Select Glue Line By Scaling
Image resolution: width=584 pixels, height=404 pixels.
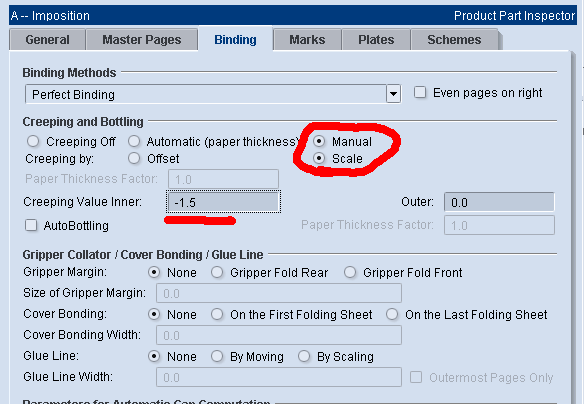tap(304, 357)
